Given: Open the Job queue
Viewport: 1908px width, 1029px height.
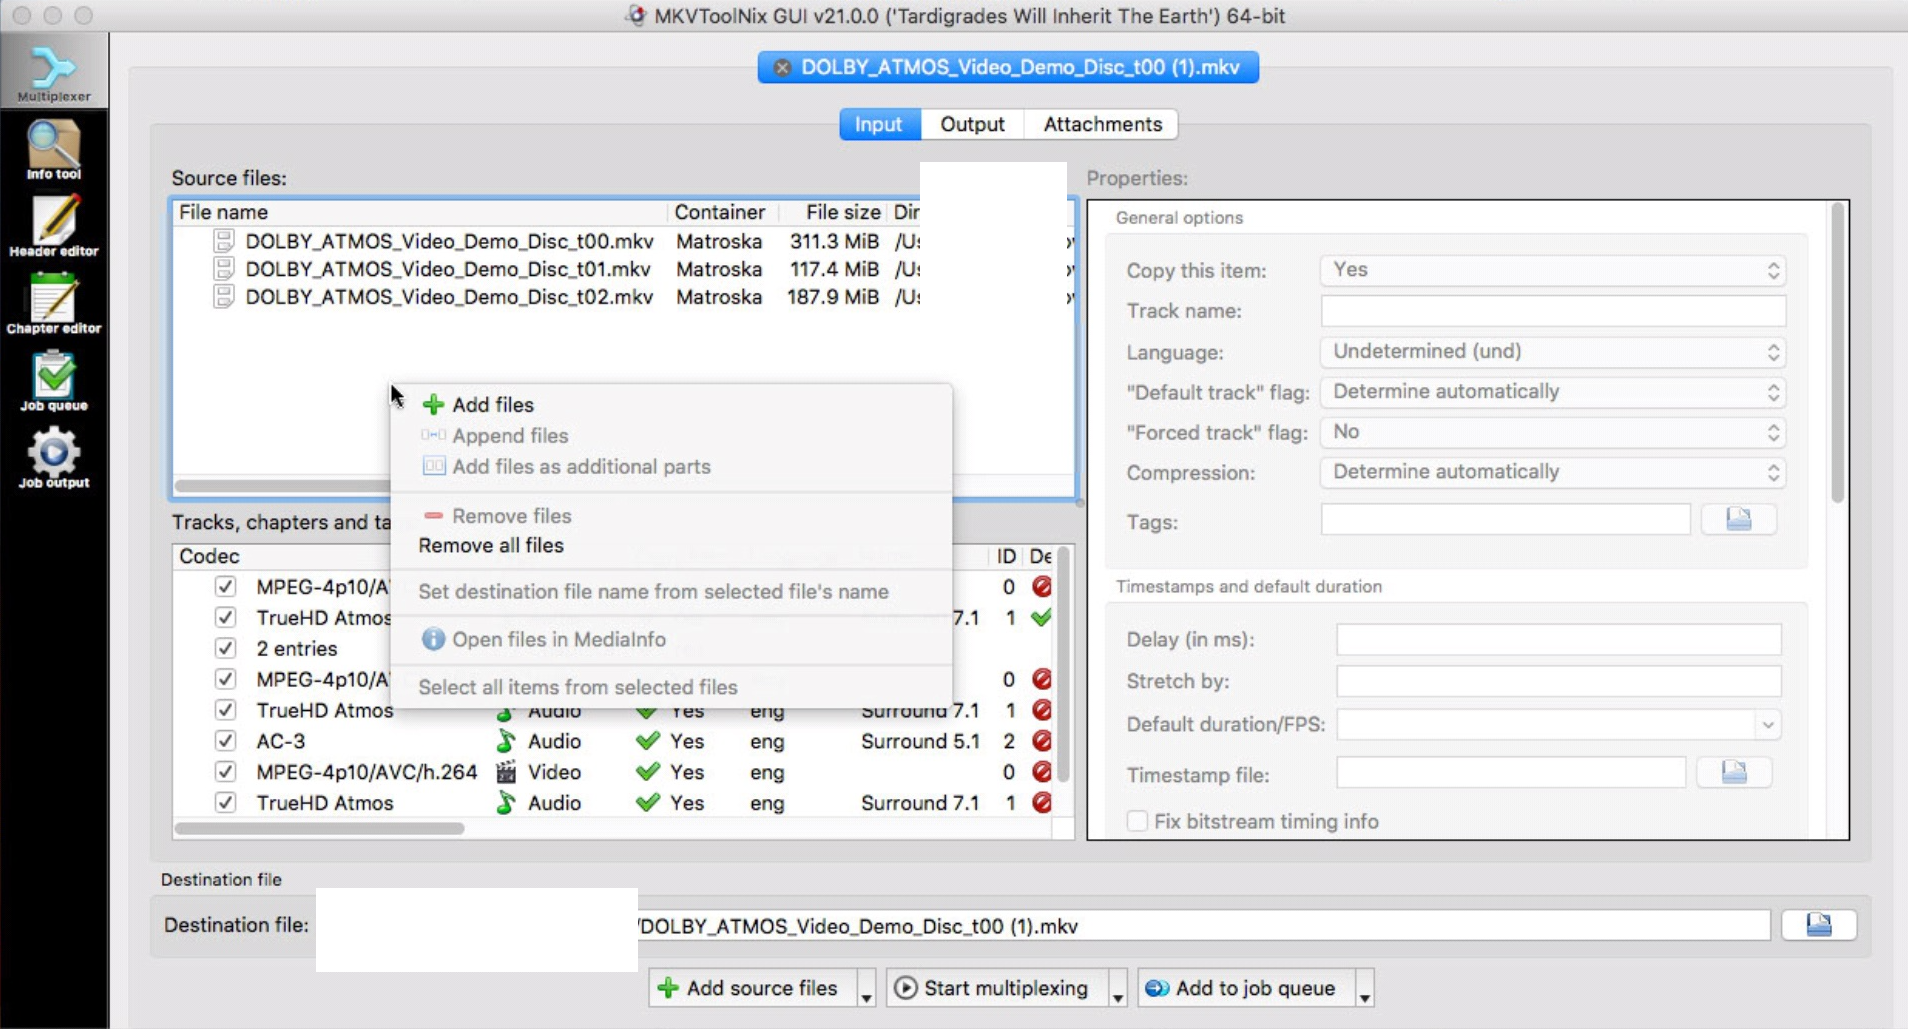Looking at the screenshot, I should click(x=54, y=381).
